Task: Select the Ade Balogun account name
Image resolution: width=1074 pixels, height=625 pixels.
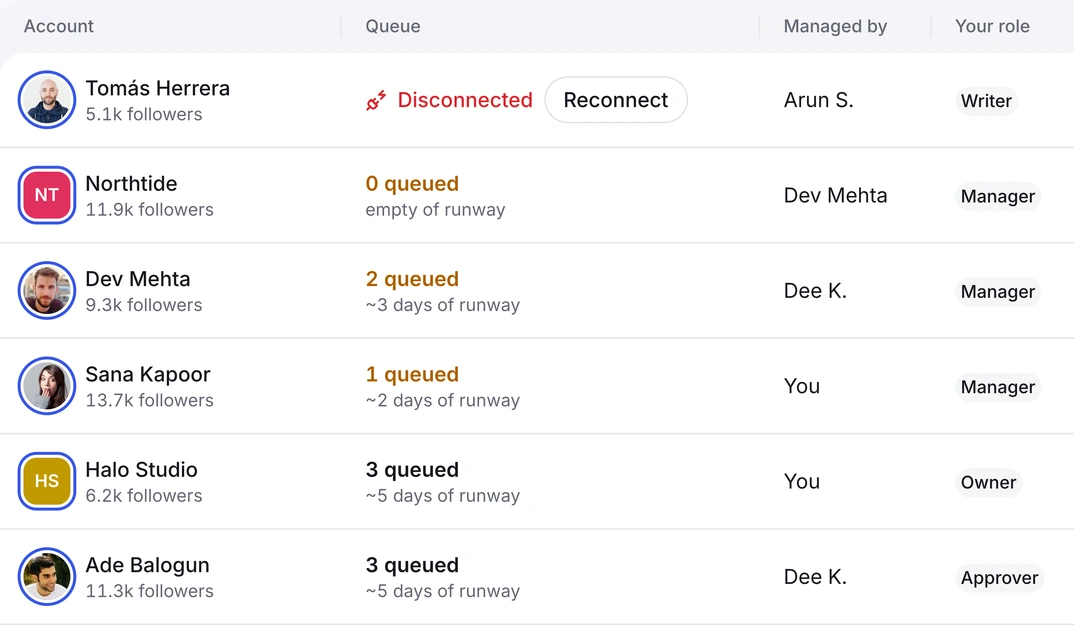Action: (147, 565)
